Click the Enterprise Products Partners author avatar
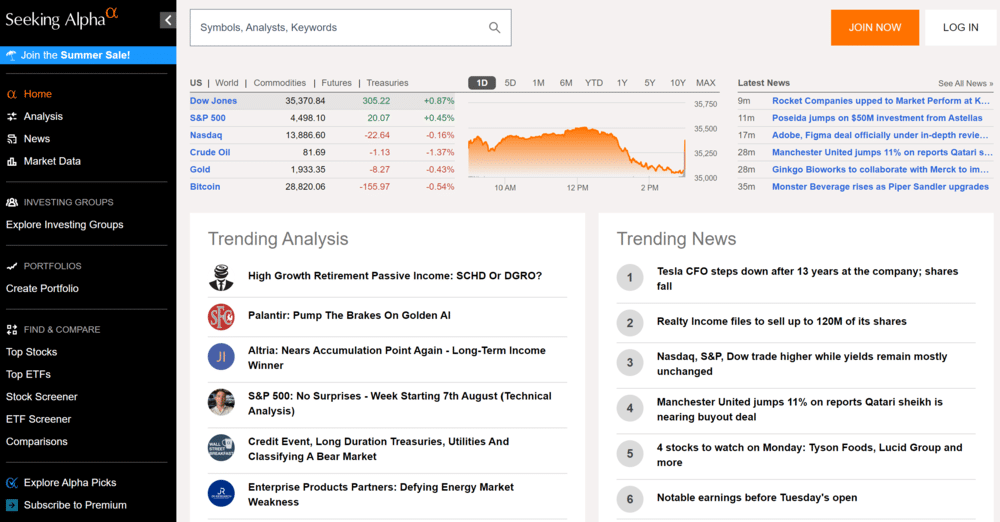This screenshot has height=522, width=1000. (221, 493)
